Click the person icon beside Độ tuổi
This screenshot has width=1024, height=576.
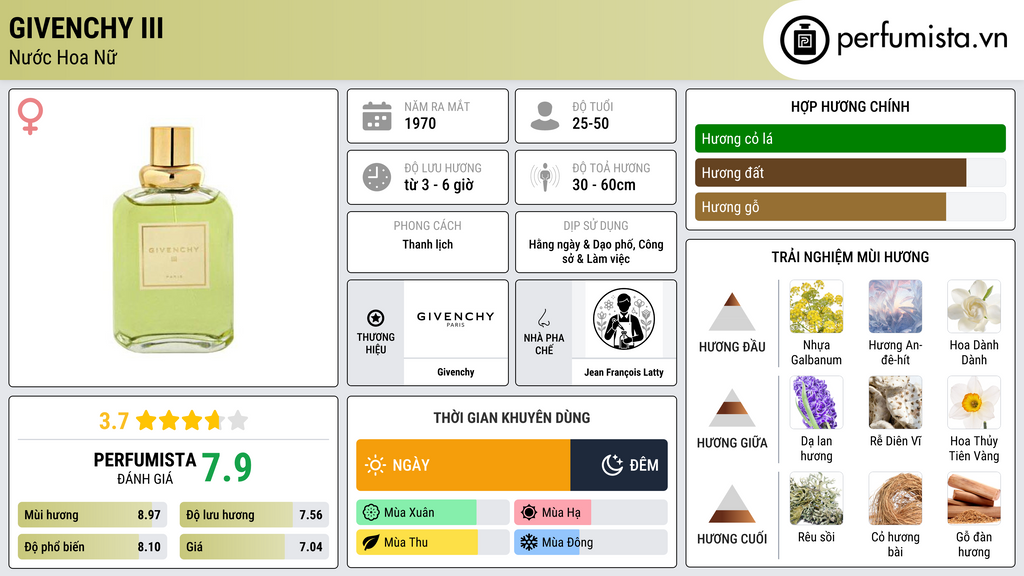click(x=545, y=116)
